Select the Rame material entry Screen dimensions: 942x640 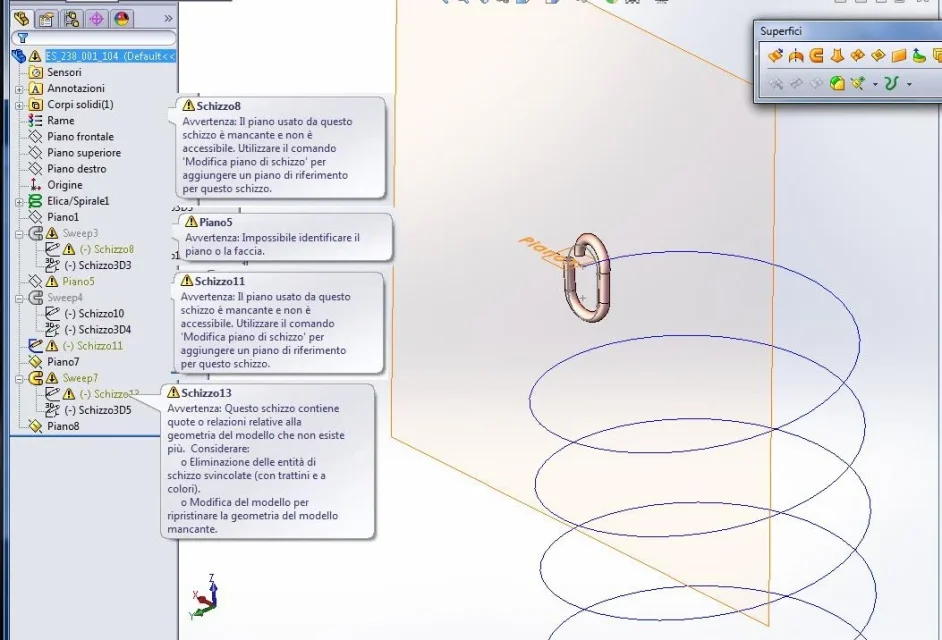[x=61, y=120]
